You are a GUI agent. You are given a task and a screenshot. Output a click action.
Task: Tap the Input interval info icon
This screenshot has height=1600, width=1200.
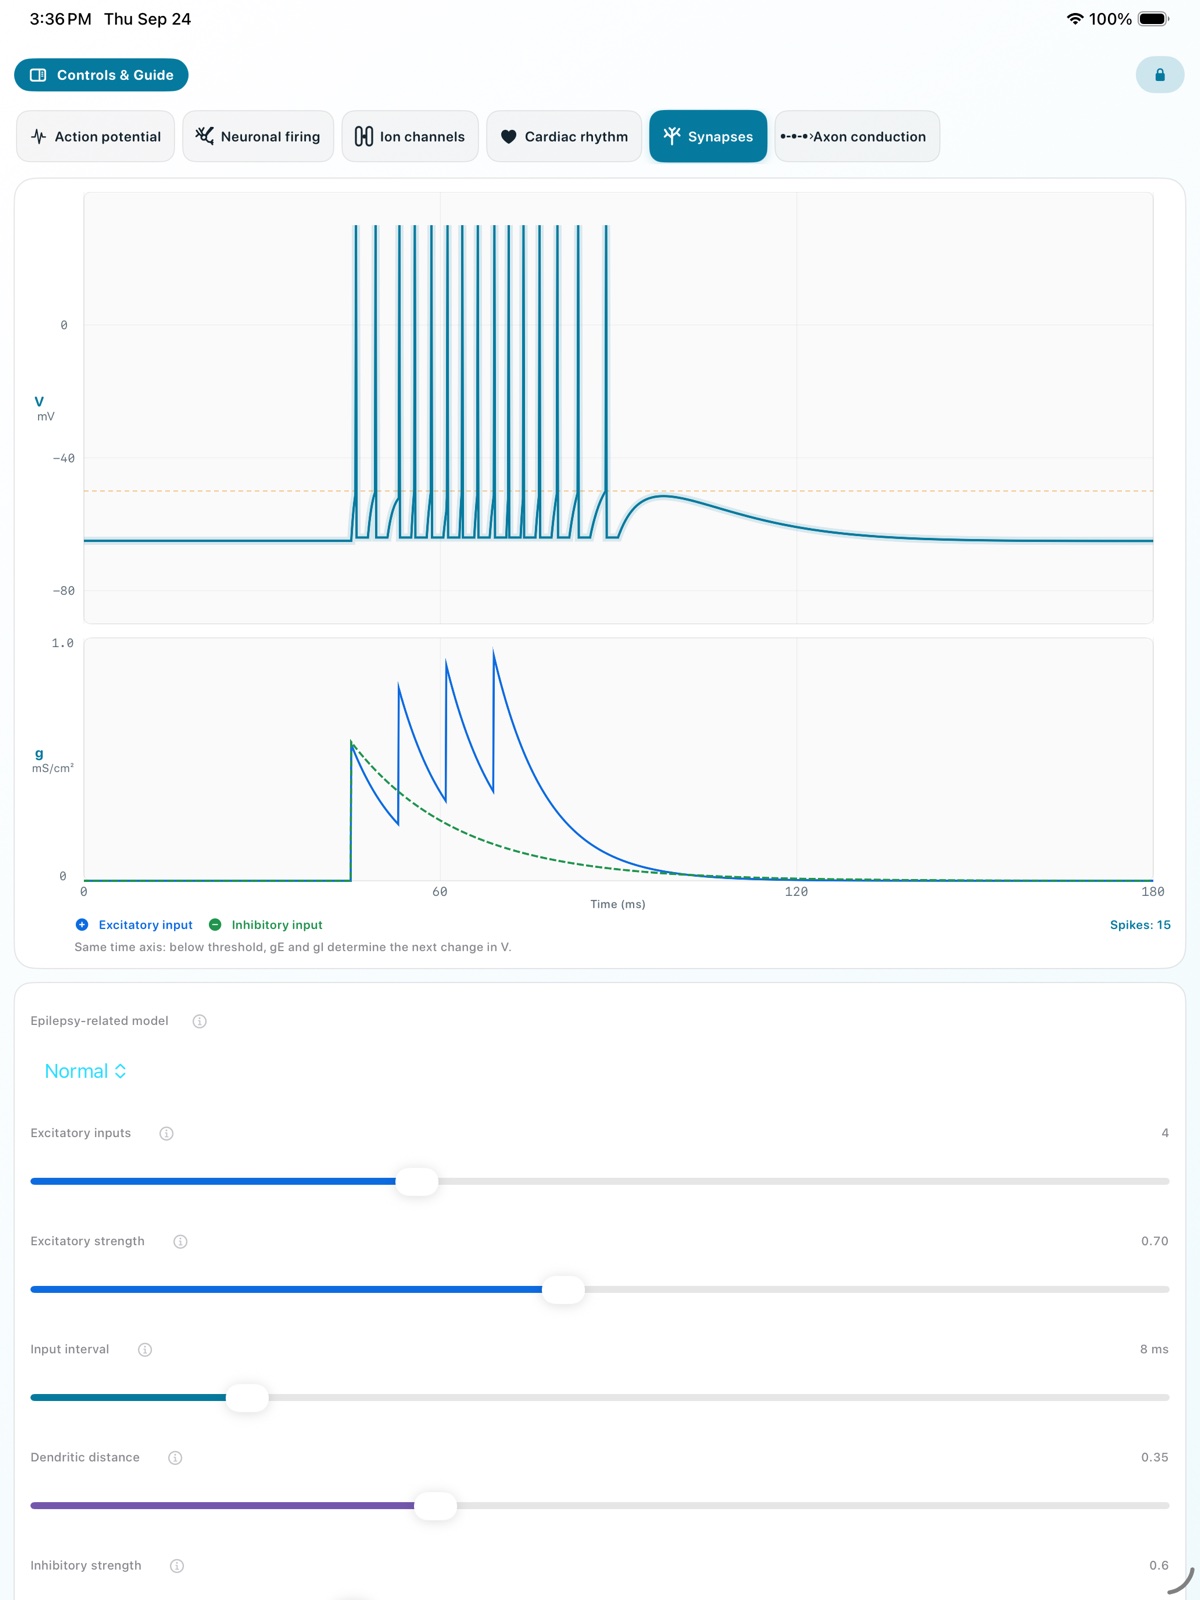coord(145,1349)
